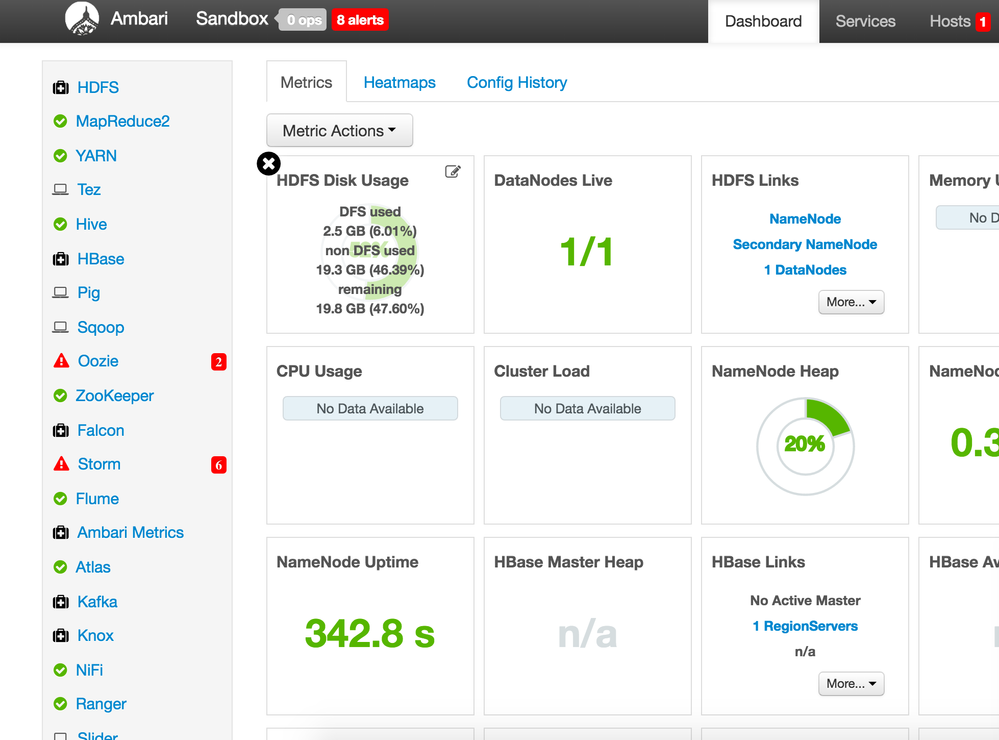This screenshot has width=999, height=740.
Task: Switch to the Heatmaps tab
Action: tap(399, 82)
